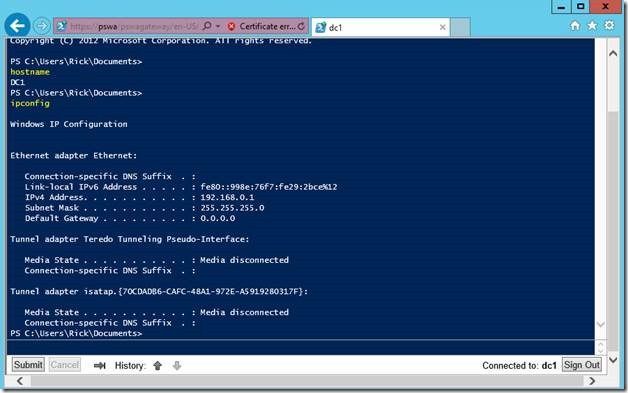Click the horizontal scroll left arrow
This screenshot has width=628, height=393.
click(20, 381)
